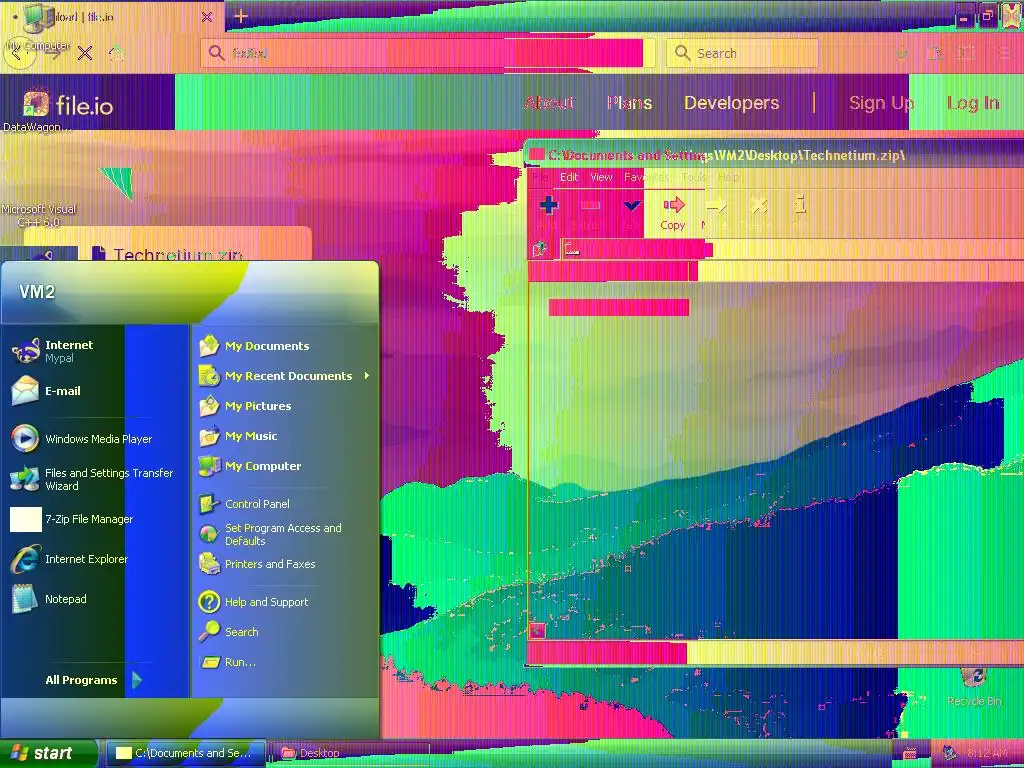This screenshot has height=768, width=1024.
Task: Go to the browser home page
Action: [x=116, y=53]
